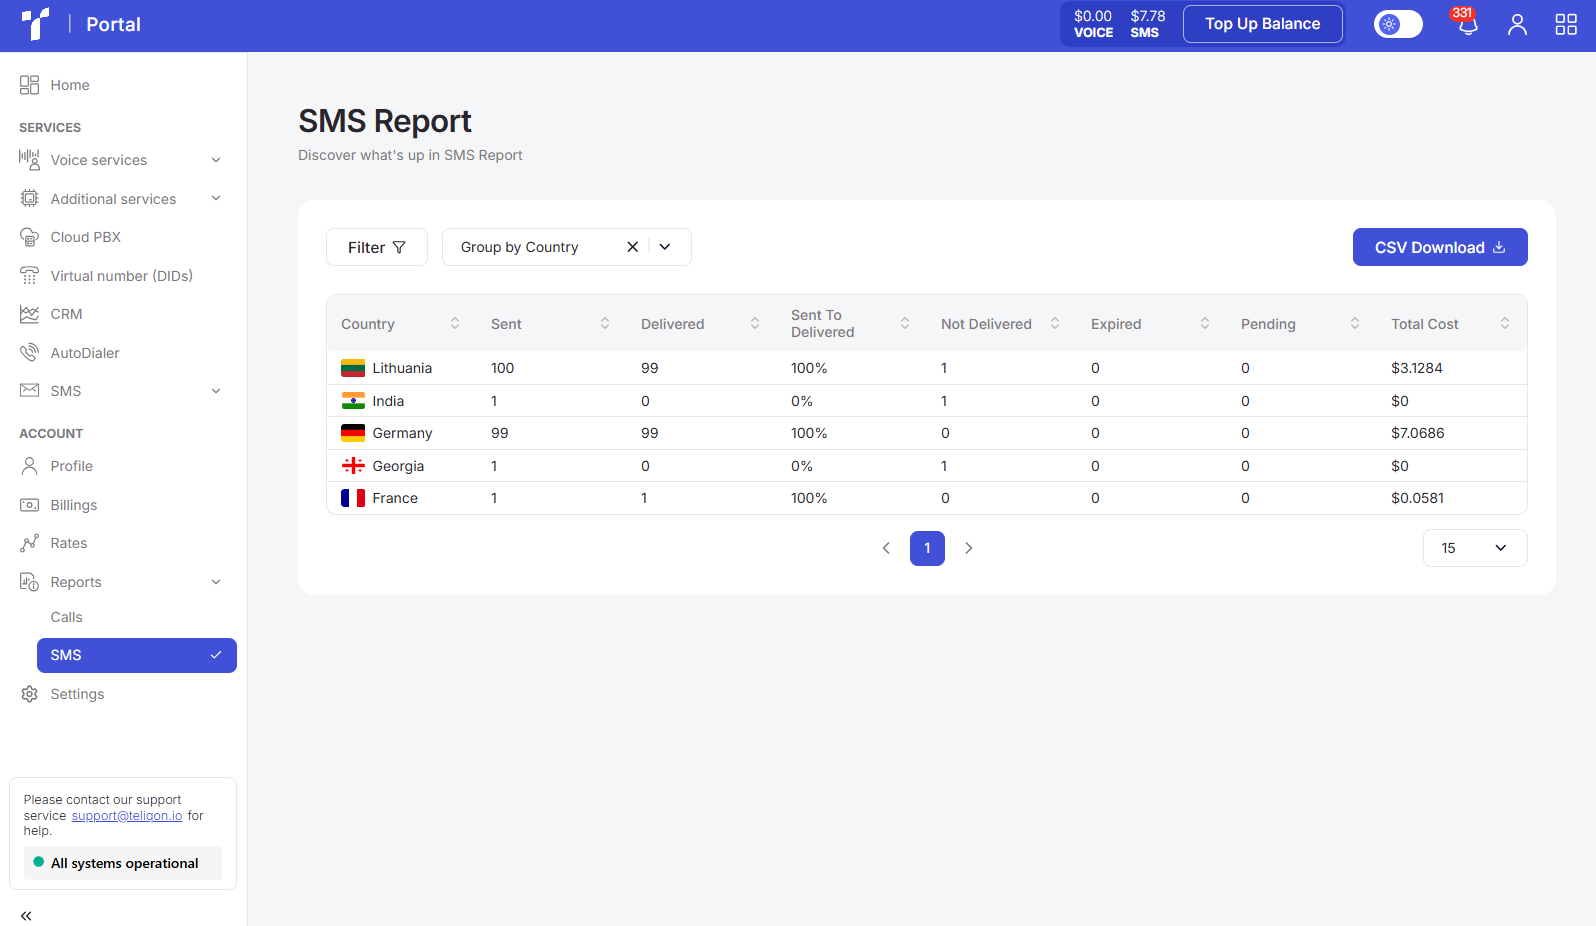The width and height of the screenshot is (1596, 926).
Task: Expand the Voice services menu
Action: point(216,160)
